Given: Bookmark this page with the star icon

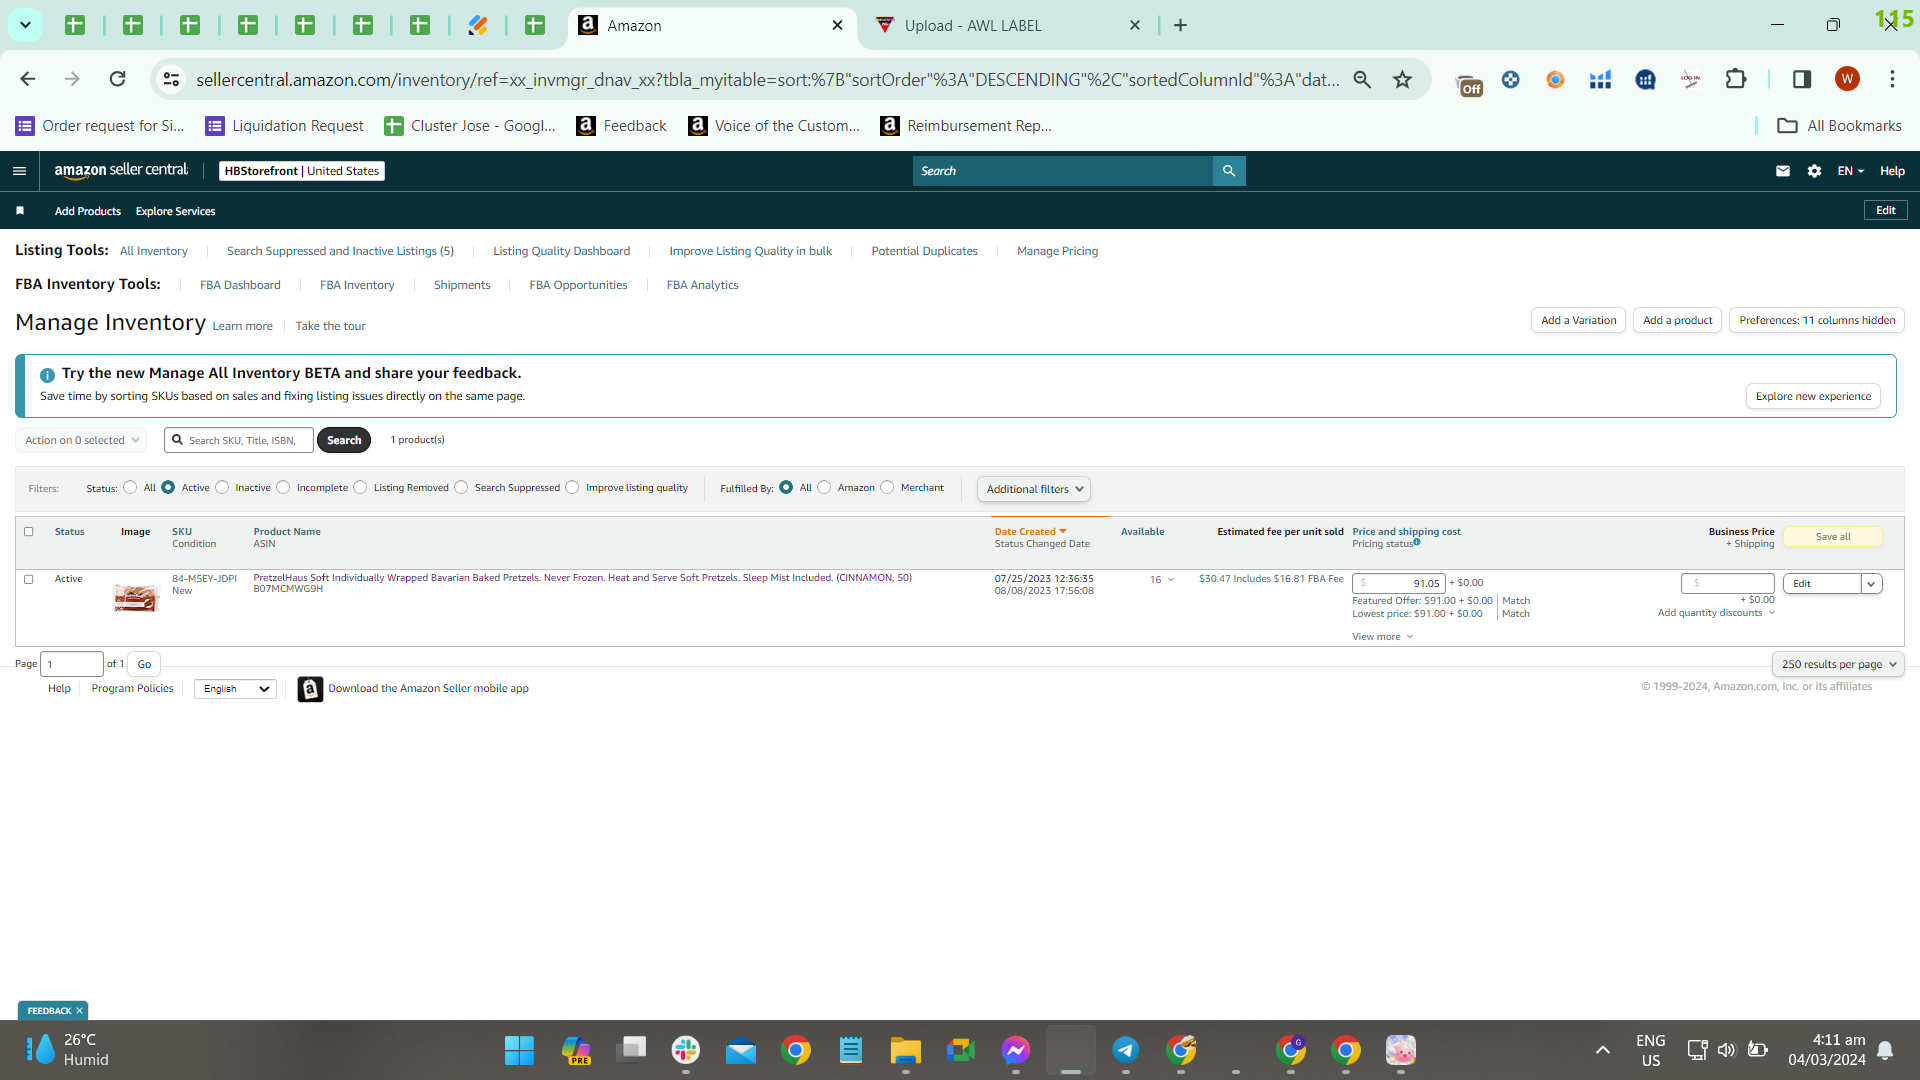Looking at the screenshot, I should point(1403,79).
